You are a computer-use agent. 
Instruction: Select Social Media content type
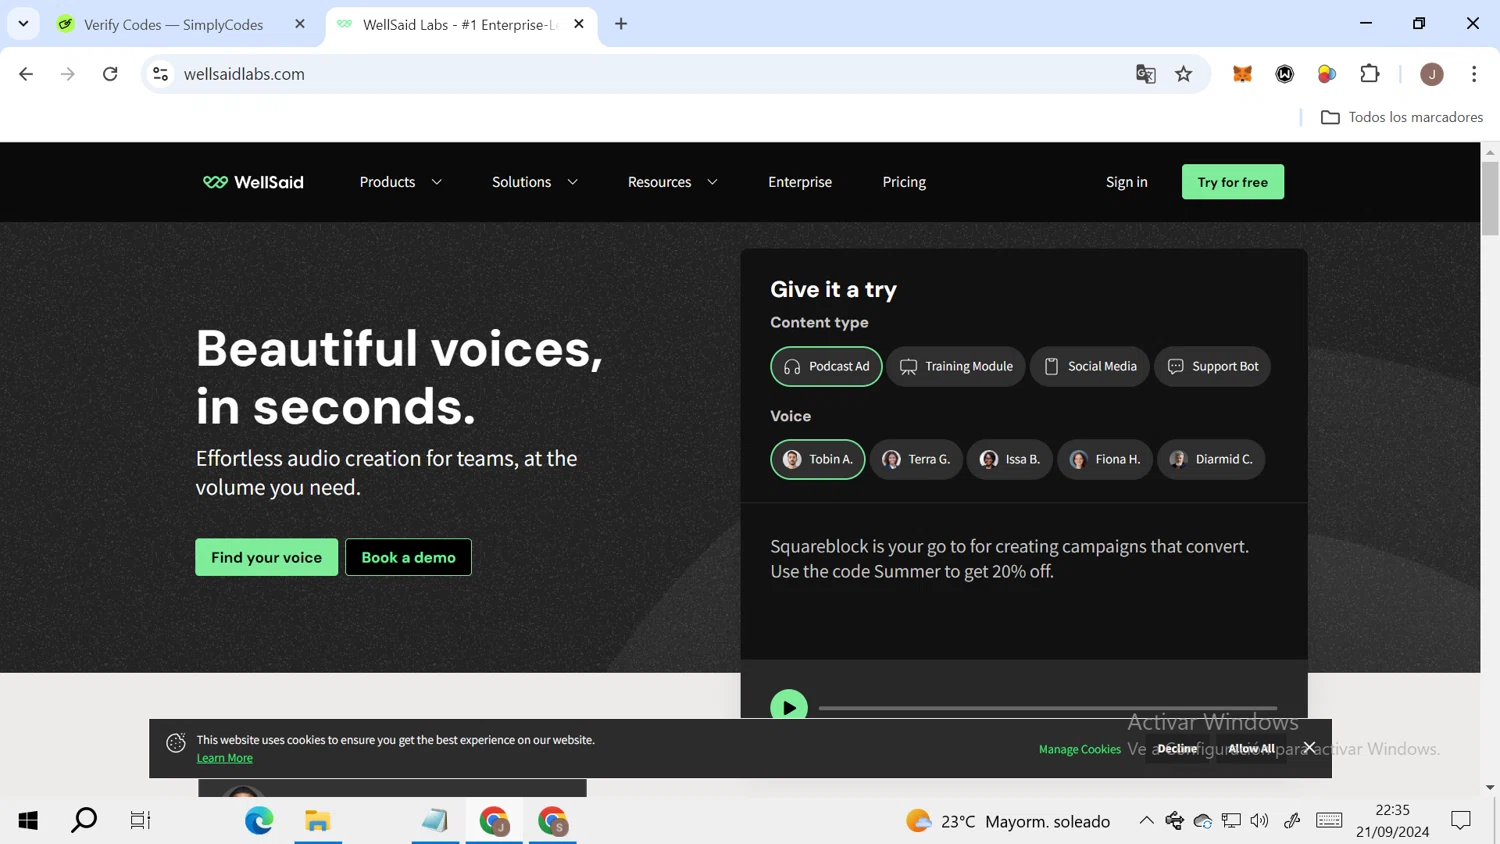point(1089,366)
